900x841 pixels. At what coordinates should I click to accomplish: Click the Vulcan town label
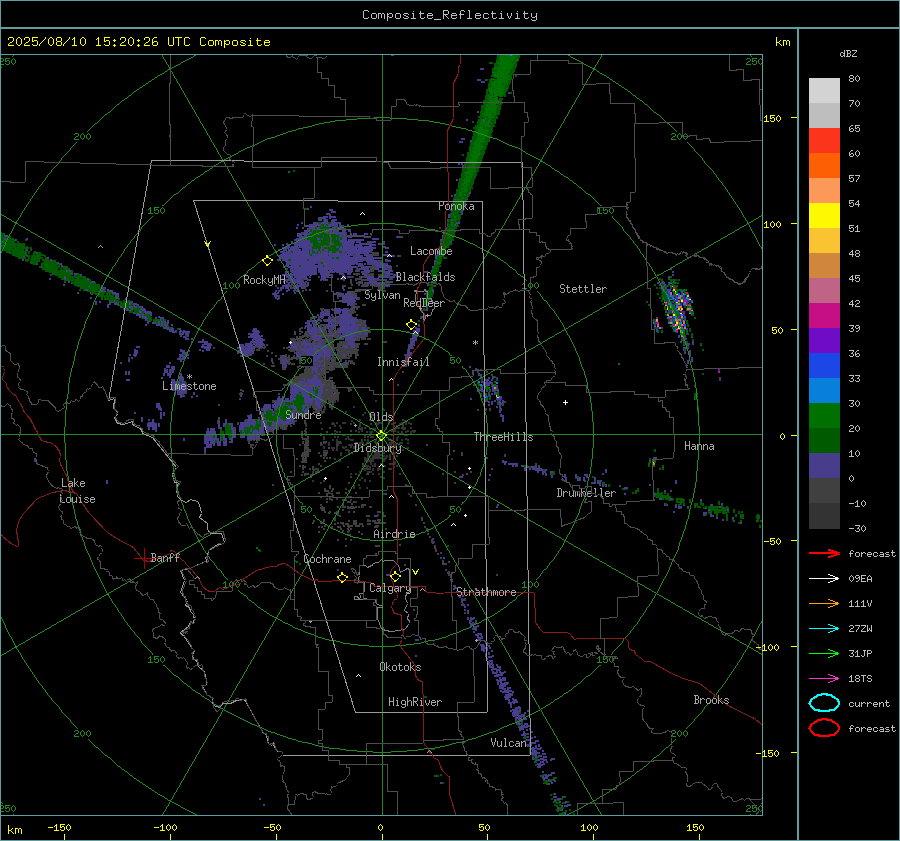[x=508, y=743]
